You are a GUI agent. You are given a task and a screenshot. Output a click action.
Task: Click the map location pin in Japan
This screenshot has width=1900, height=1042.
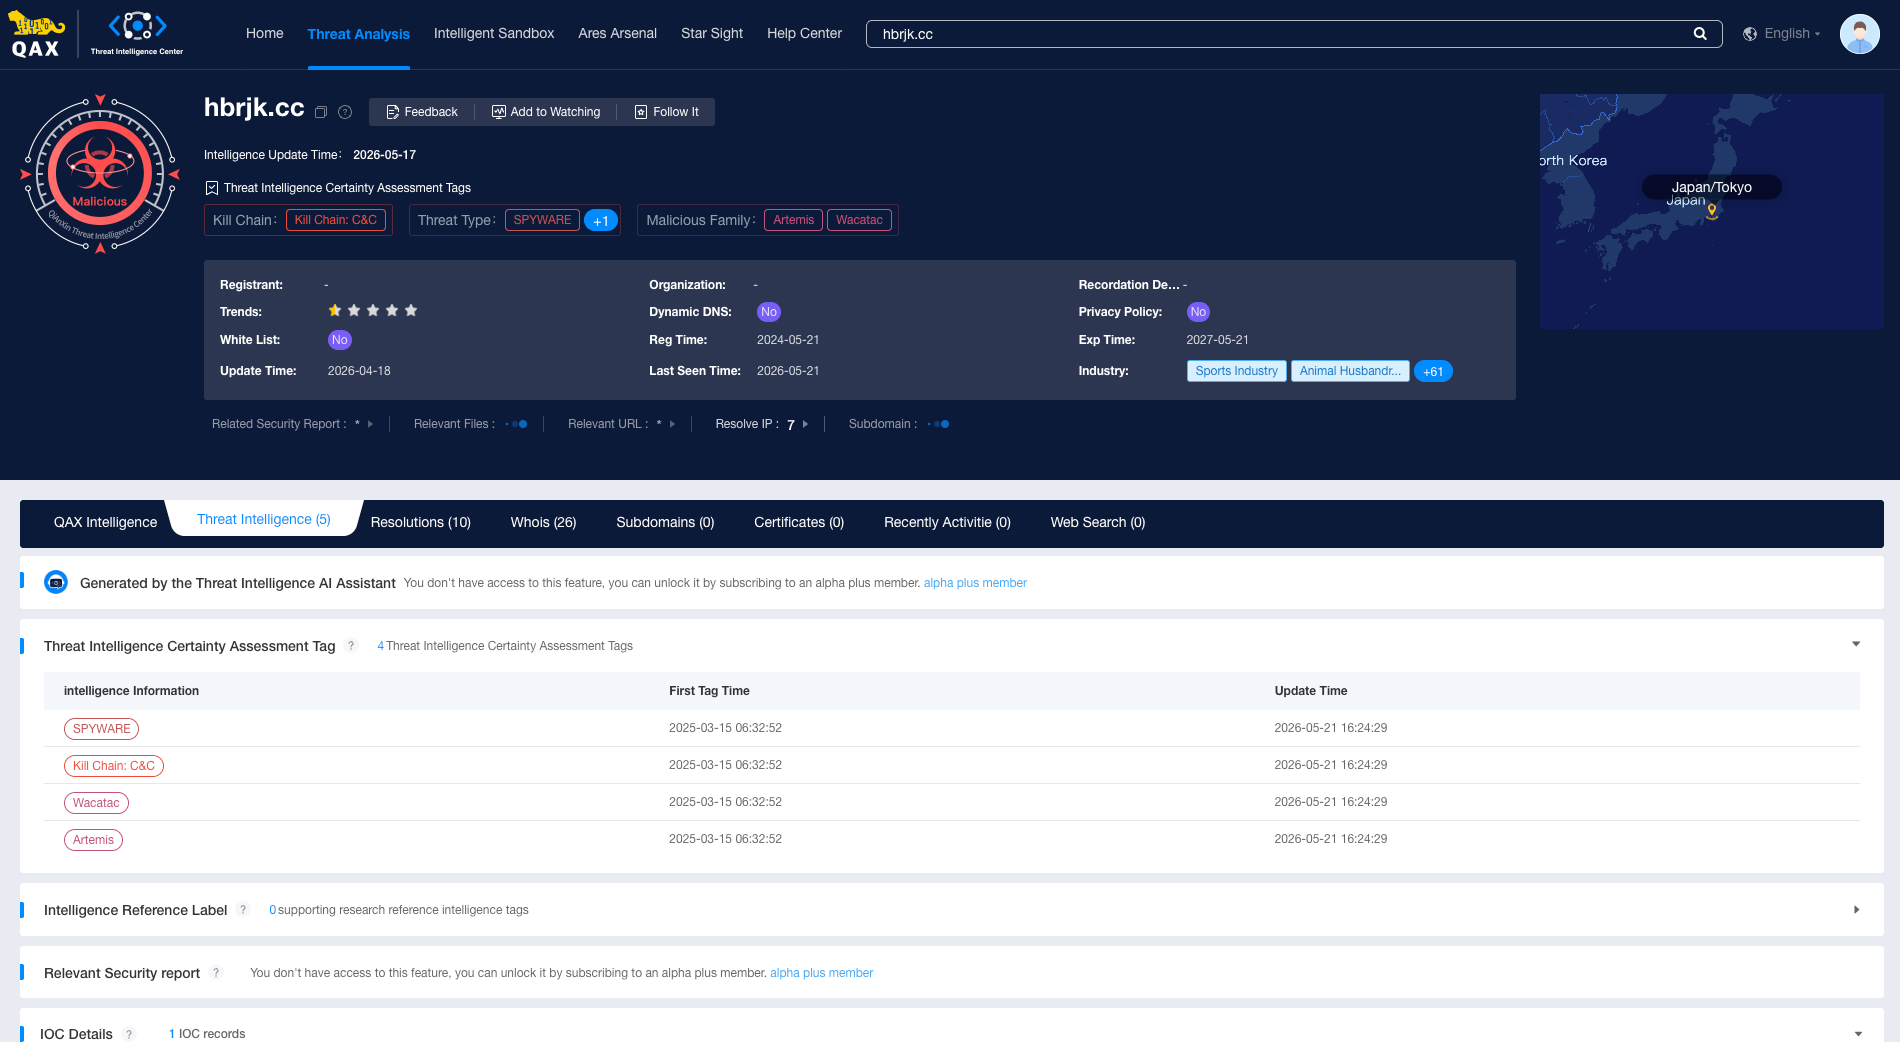(x=1712, y=211)
